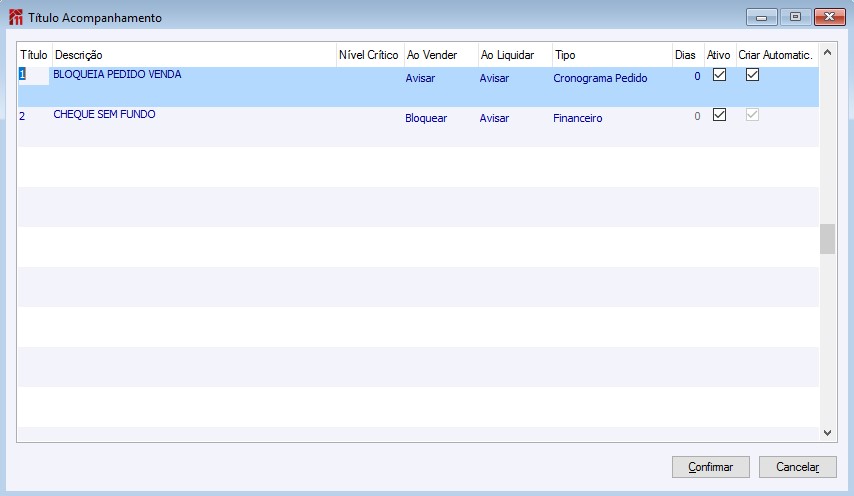Click the Ao Vender column header
Image resolution: width=854 pixels, height=496 pixels.
pyautogui.click(x=441, y=55)
